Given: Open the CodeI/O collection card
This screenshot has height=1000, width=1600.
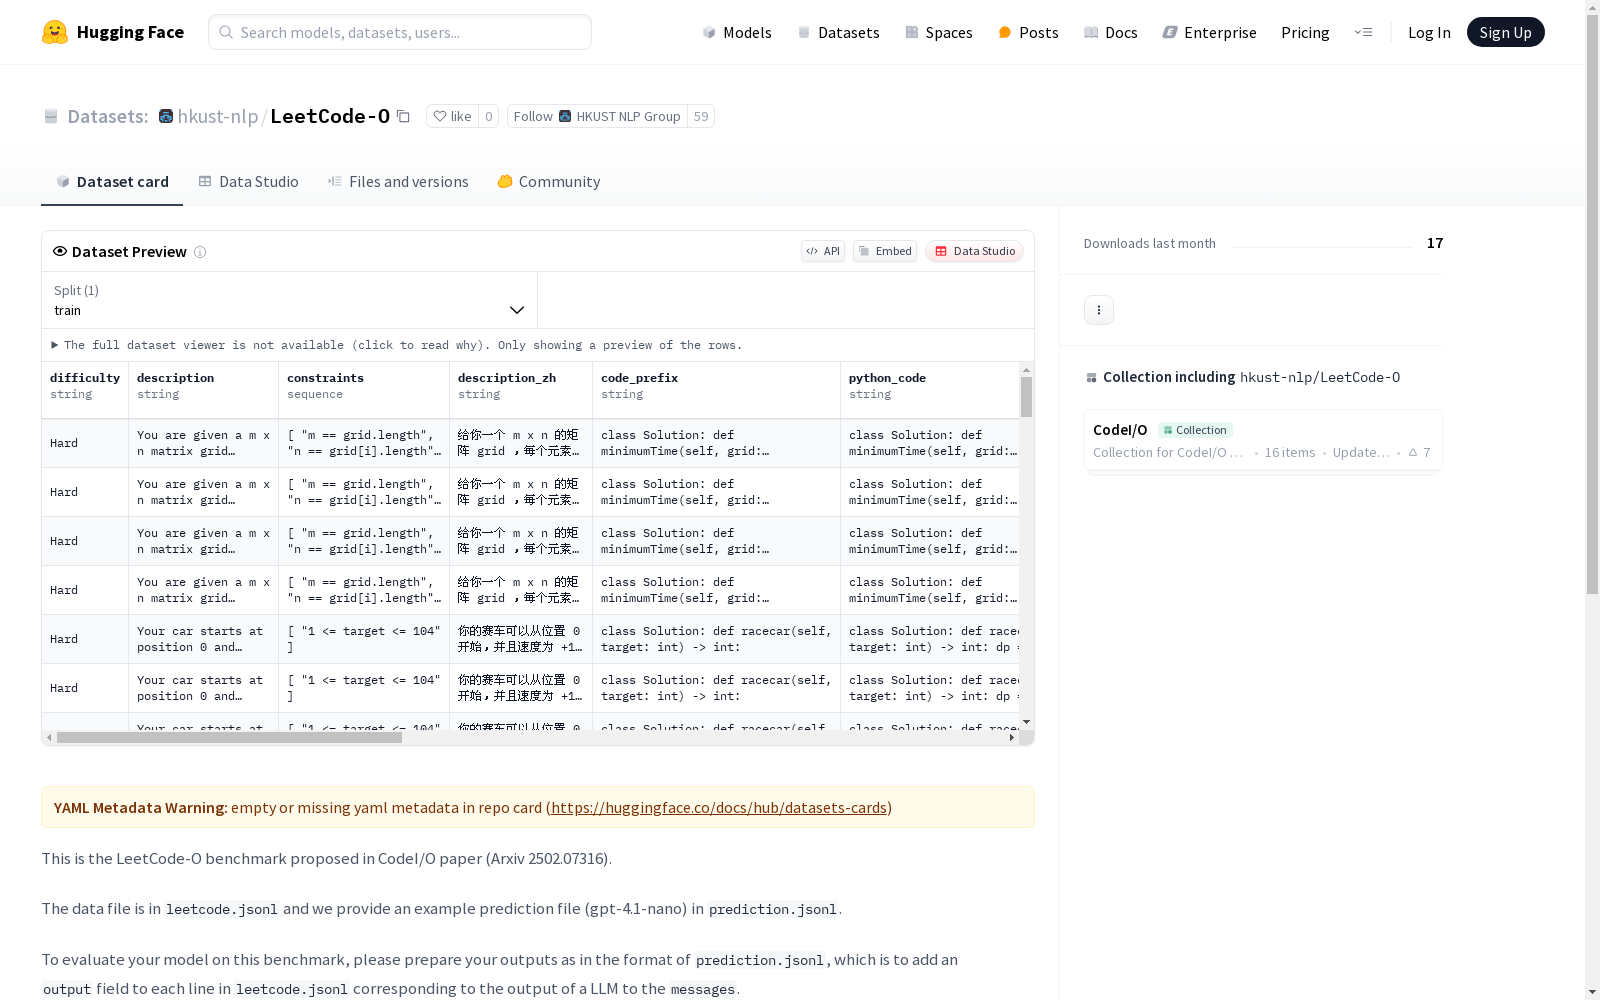Looking at the screenshot, I should point(1263,440).
